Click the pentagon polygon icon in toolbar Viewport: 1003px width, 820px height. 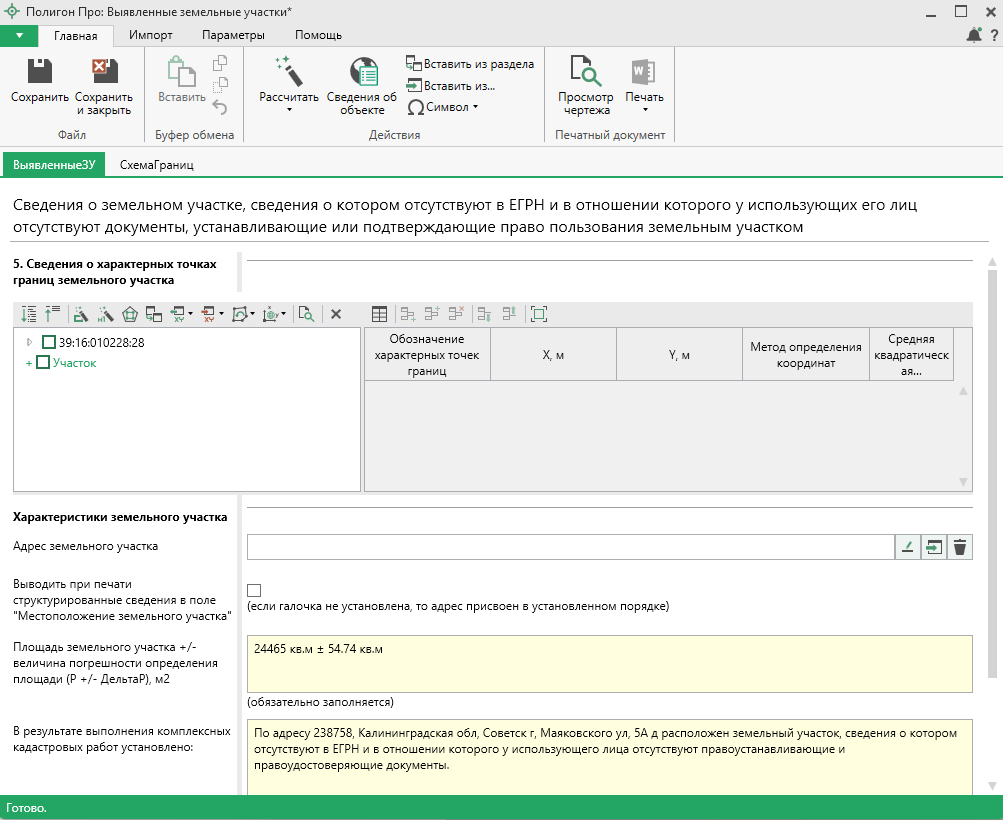point(130,314)
